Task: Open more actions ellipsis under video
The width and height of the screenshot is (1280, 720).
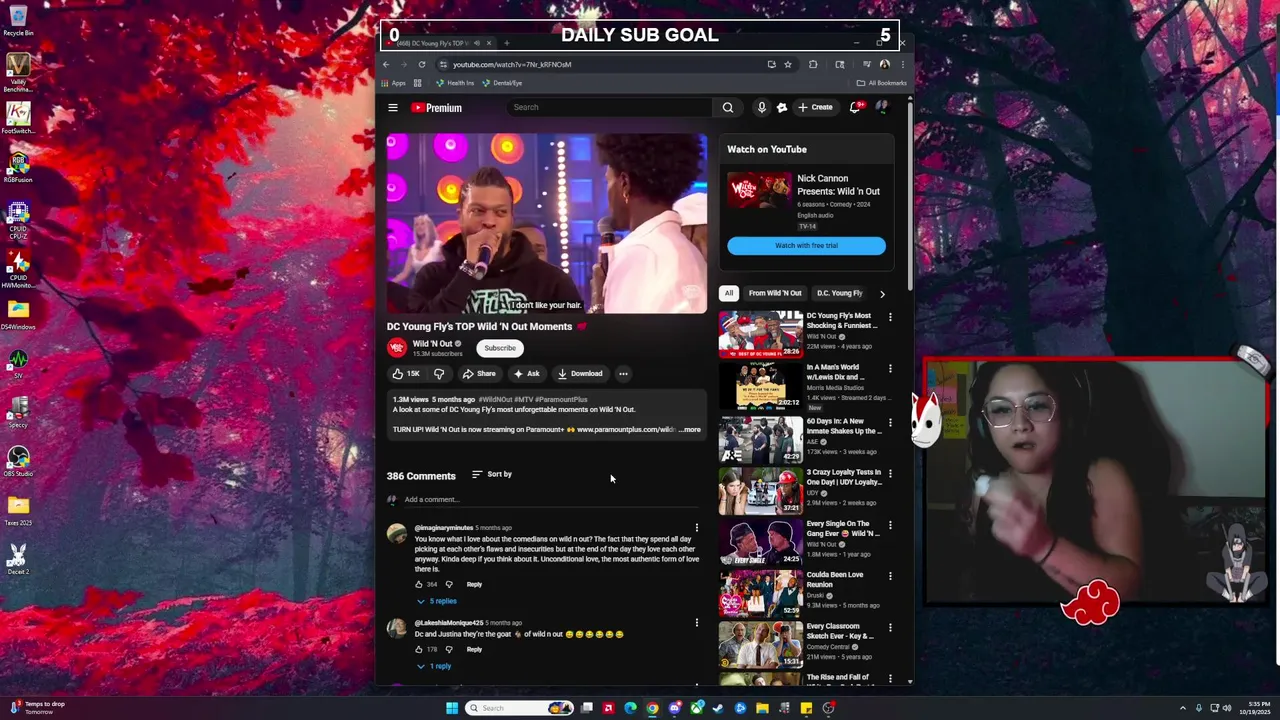Action: pyautogui.click(x=623, y=374)
